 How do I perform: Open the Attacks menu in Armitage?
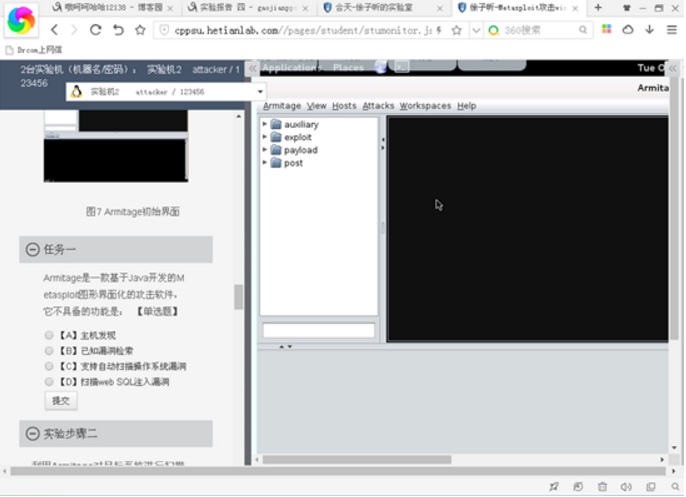click(x=378, y=105)
